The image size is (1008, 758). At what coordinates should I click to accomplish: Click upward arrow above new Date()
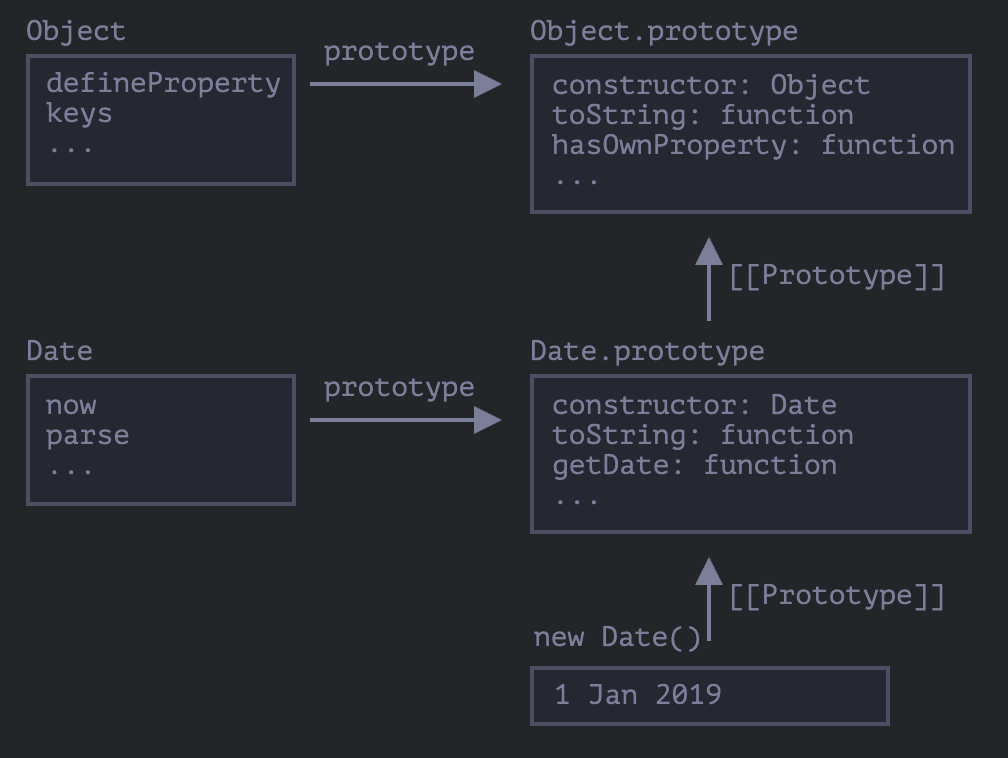709,600
